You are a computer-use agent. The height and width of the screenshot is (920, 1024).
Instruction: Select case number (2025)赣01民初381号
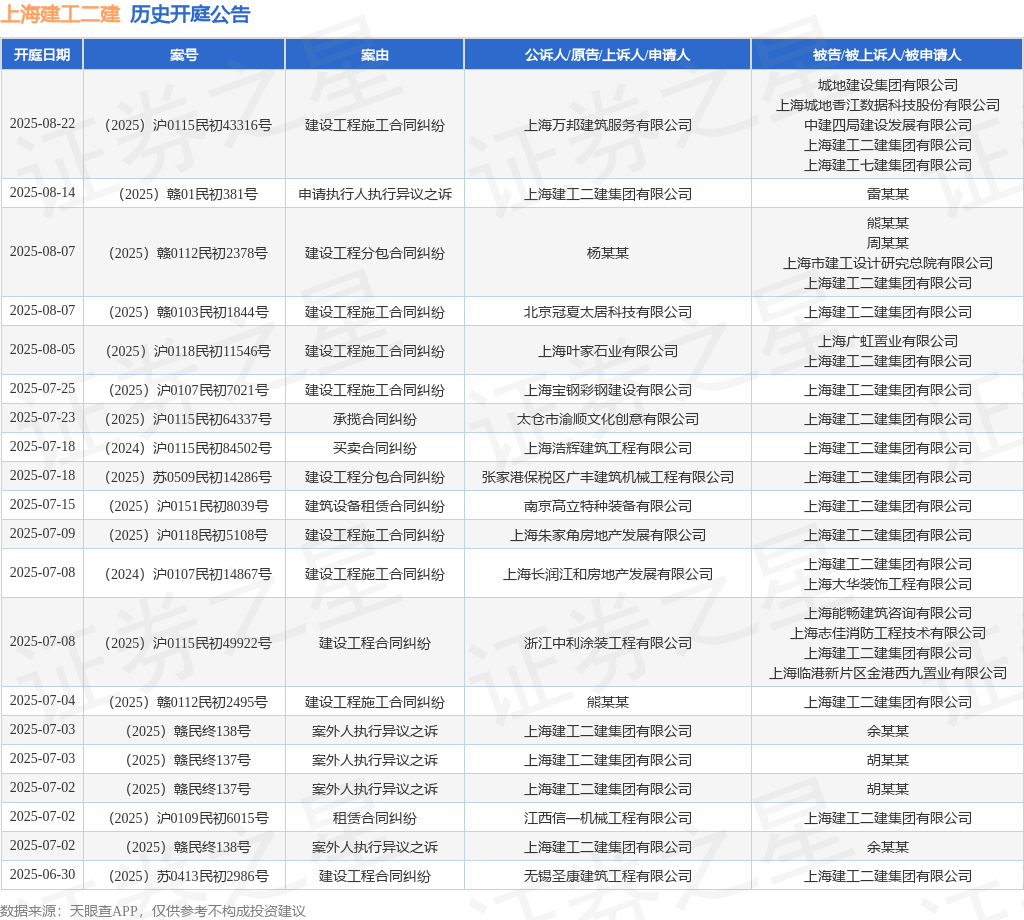(188, 194)
